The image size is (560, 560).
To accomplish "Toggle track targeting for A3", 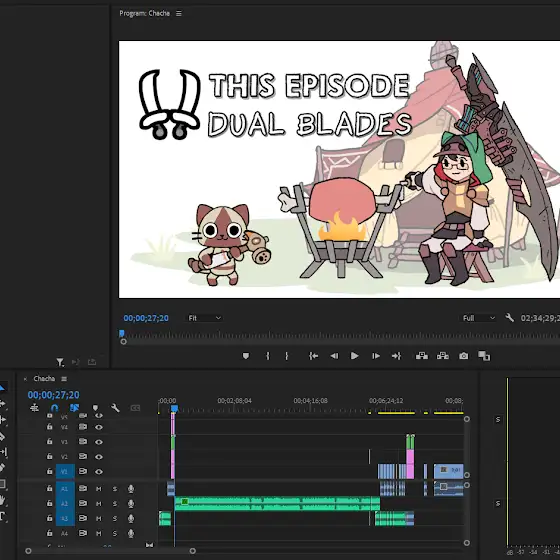I will (x=65, y=518).
